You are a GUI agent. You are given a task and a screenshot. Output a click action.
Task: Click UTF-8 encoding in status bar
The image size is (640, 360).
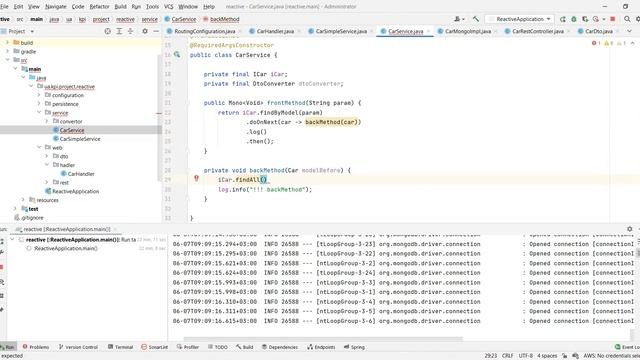[x=525, y=356]
